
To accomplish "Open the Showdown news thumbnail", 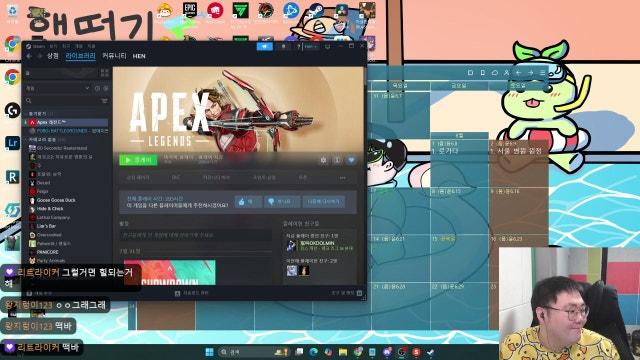I will (x=170, y=272).
